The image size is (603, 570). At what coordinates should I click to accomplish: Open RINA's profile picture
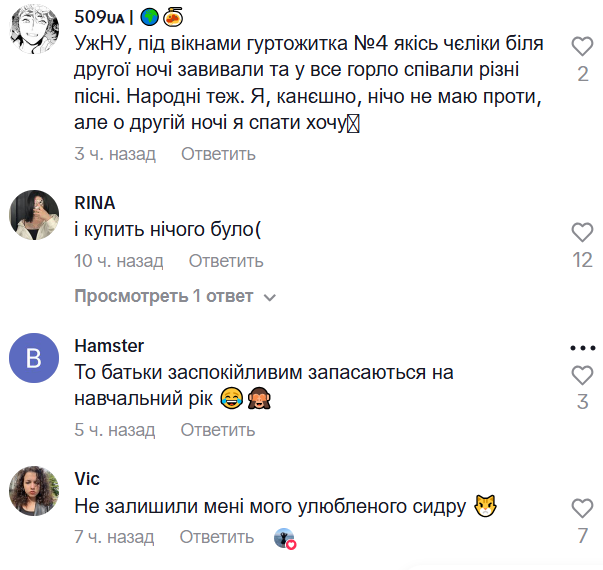pyautogui.click(x=34, y=214)
